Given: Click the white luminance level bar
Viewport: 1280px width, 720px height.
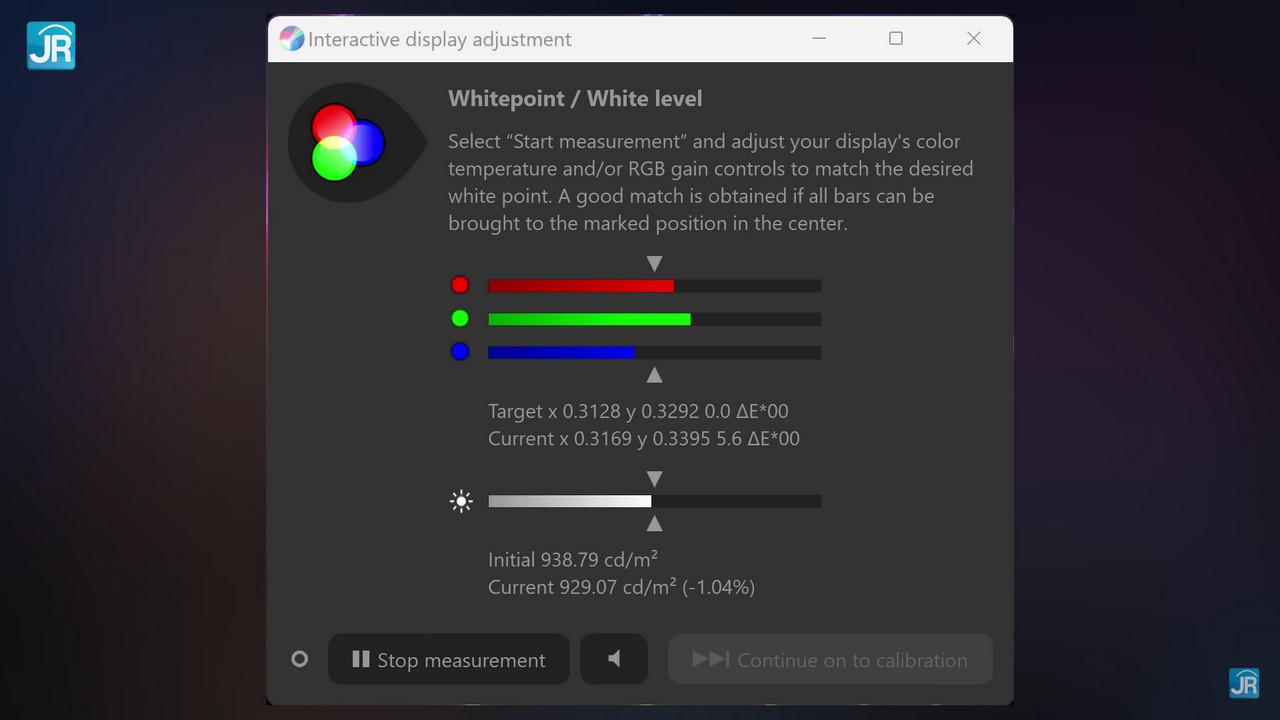Looking at the screenshot, I should point(654,501).
